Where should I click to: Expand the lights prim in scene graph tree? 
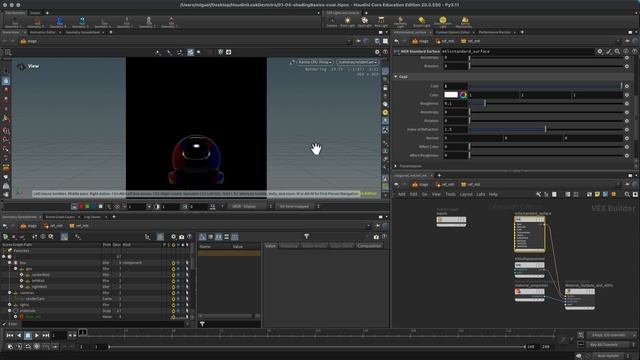pos(9,304)
